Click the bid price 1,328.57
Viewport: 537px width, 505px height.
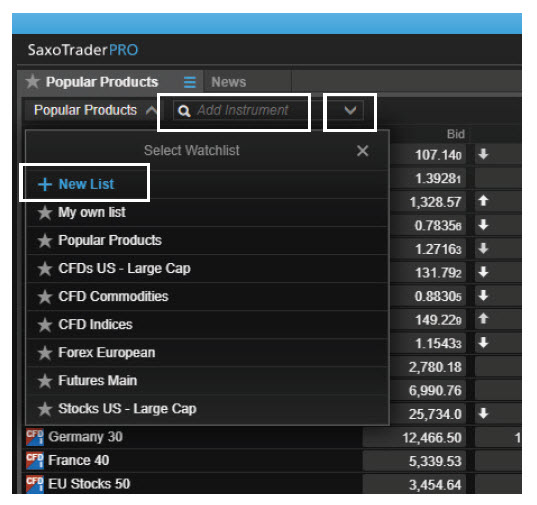tap(435, 202)
